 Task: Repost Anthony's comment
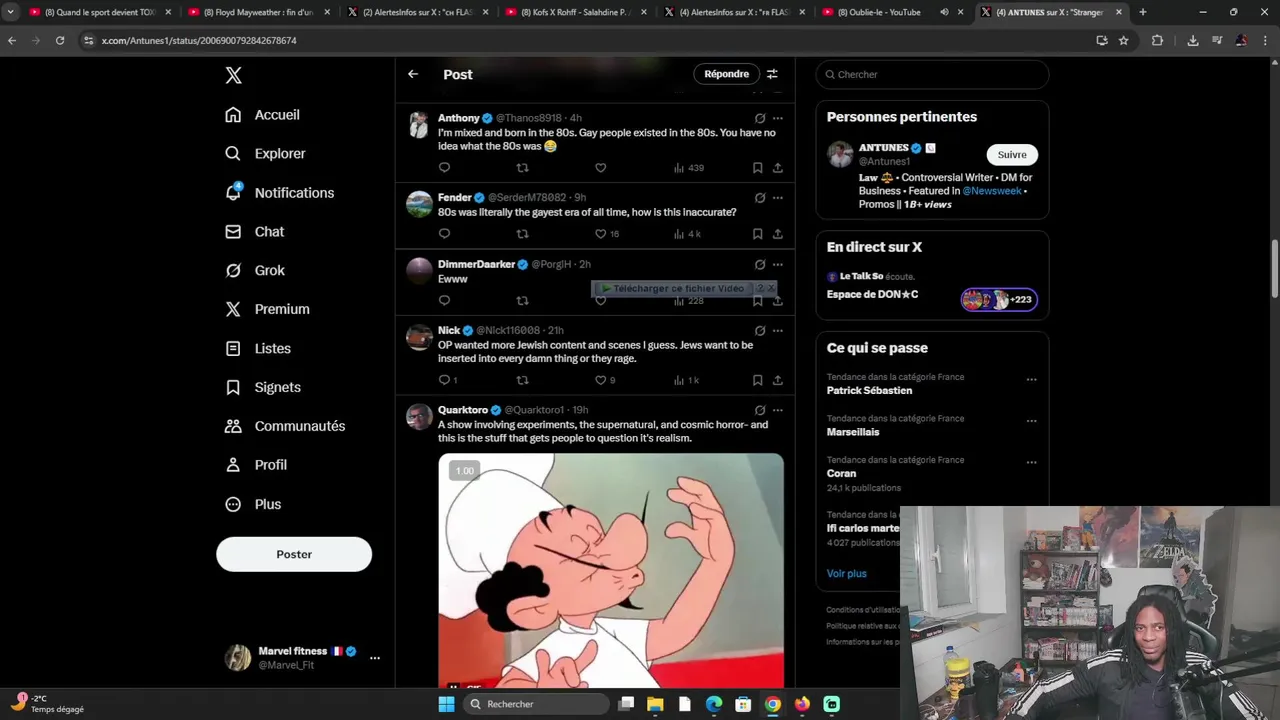[x=522, y=168]
